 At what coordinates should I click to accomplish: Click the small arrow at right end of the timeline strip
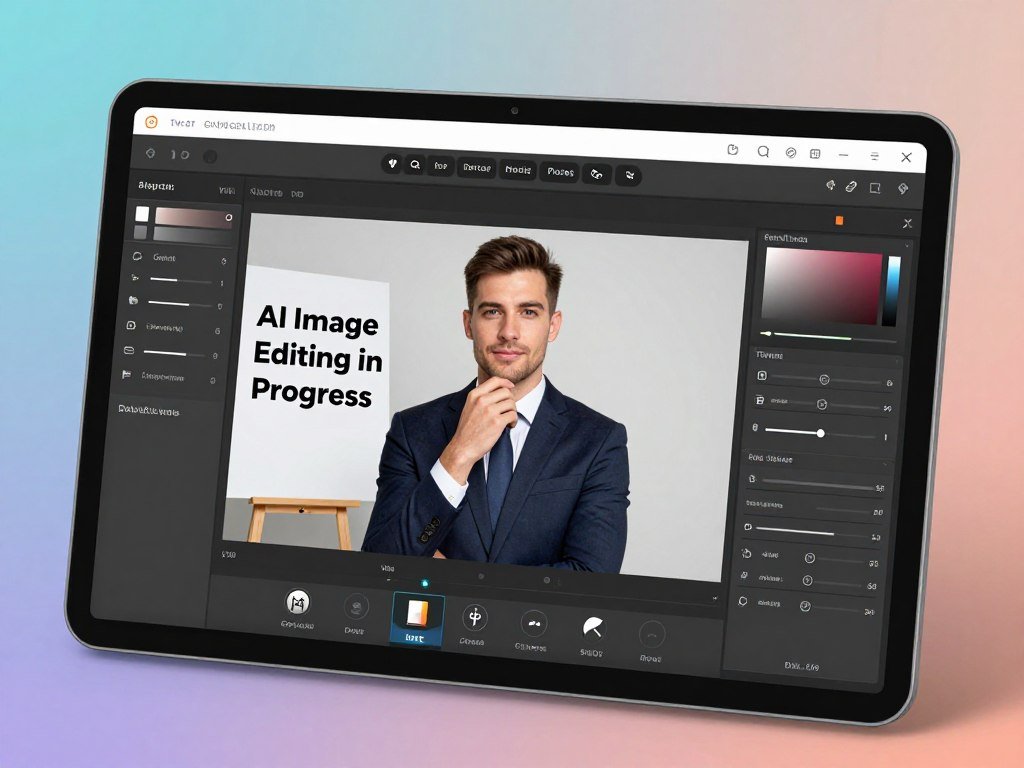click(714, 598)
